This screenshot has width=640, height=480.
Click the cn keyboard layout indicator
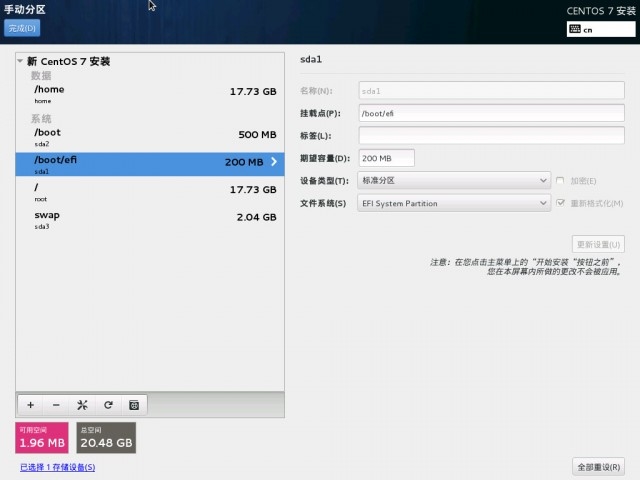pyautogui.click(x=601, y=29)
